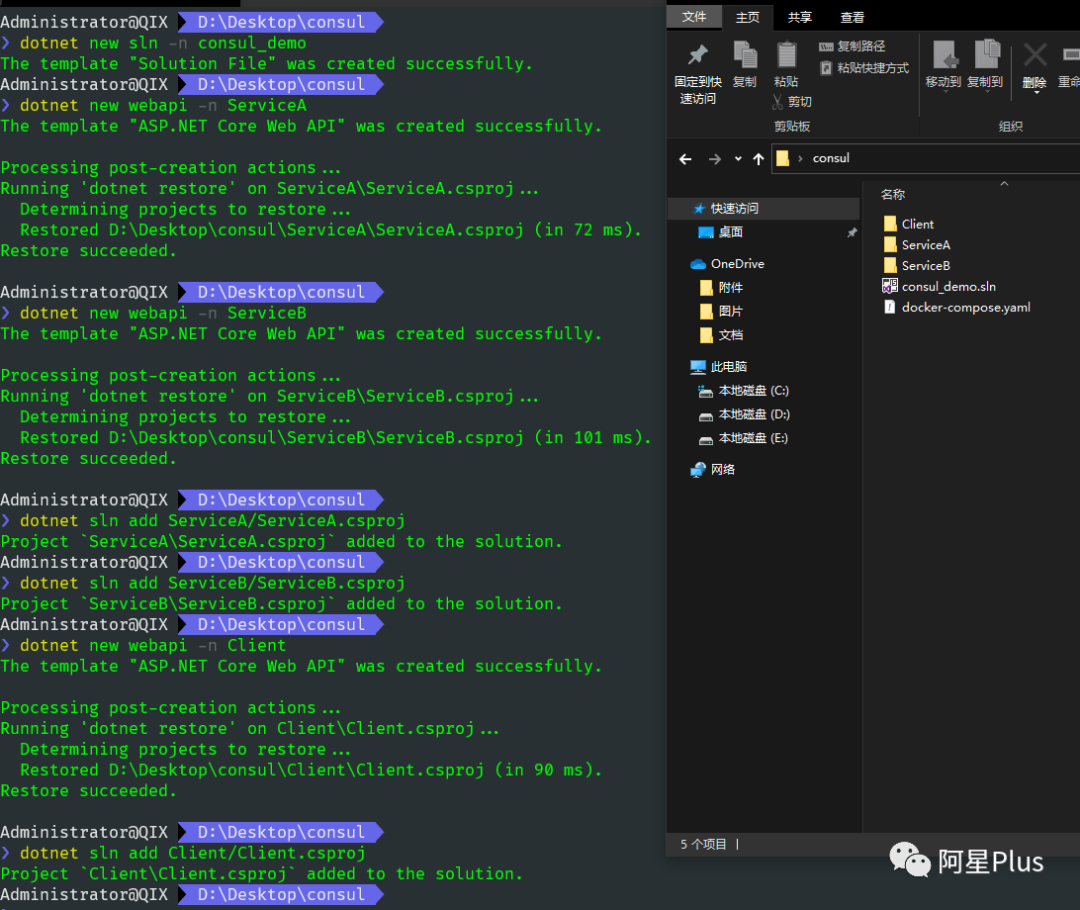This screenshot has height=910, width=1080.
Task: Click the Back arrow in Explorer
Action: tap(685, 159)
